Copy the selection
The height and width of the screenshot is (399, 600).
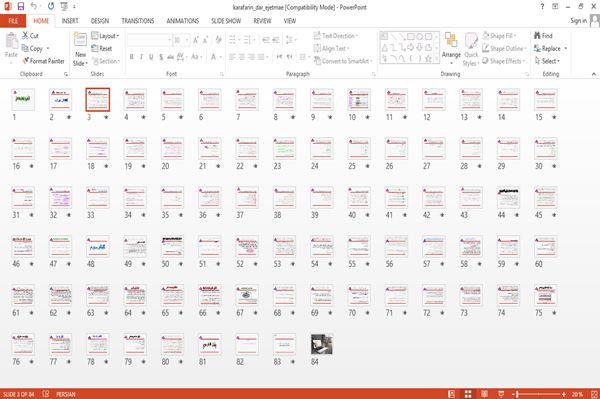(x=36, y=48)
